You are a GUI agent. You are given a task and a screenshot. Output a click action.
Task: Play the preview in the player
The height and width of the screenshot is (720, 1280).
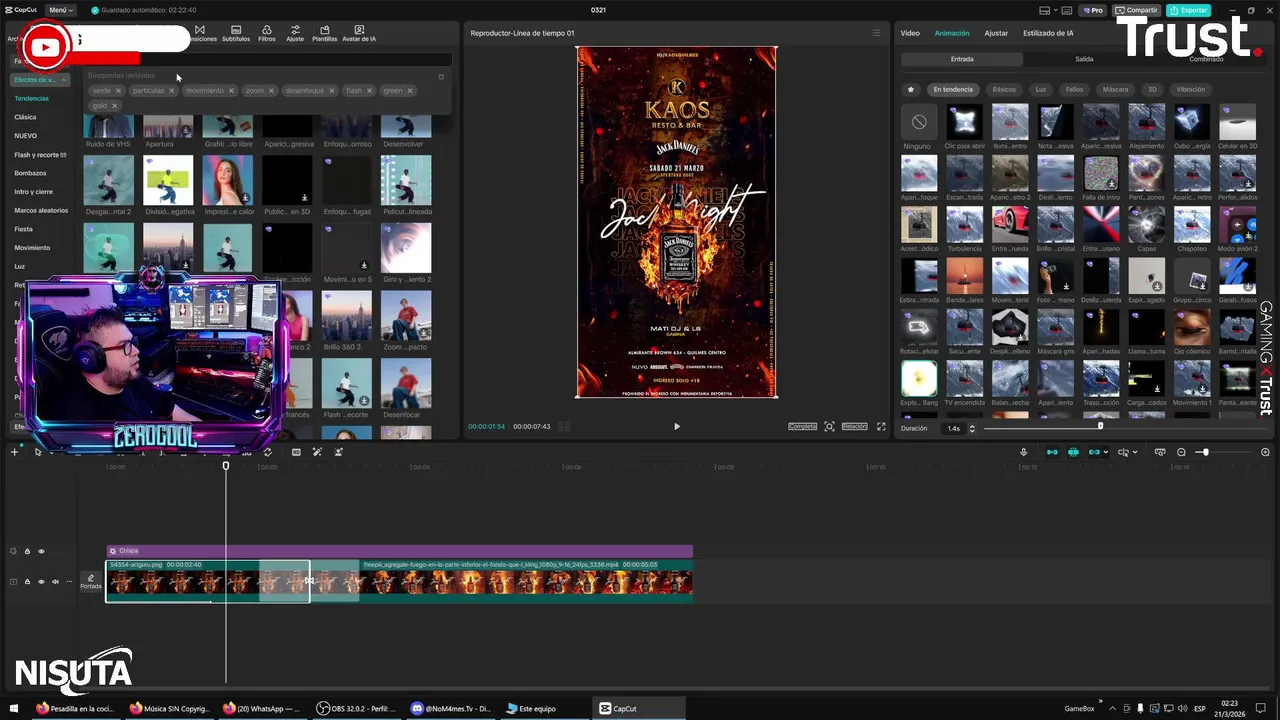[676, 426]
